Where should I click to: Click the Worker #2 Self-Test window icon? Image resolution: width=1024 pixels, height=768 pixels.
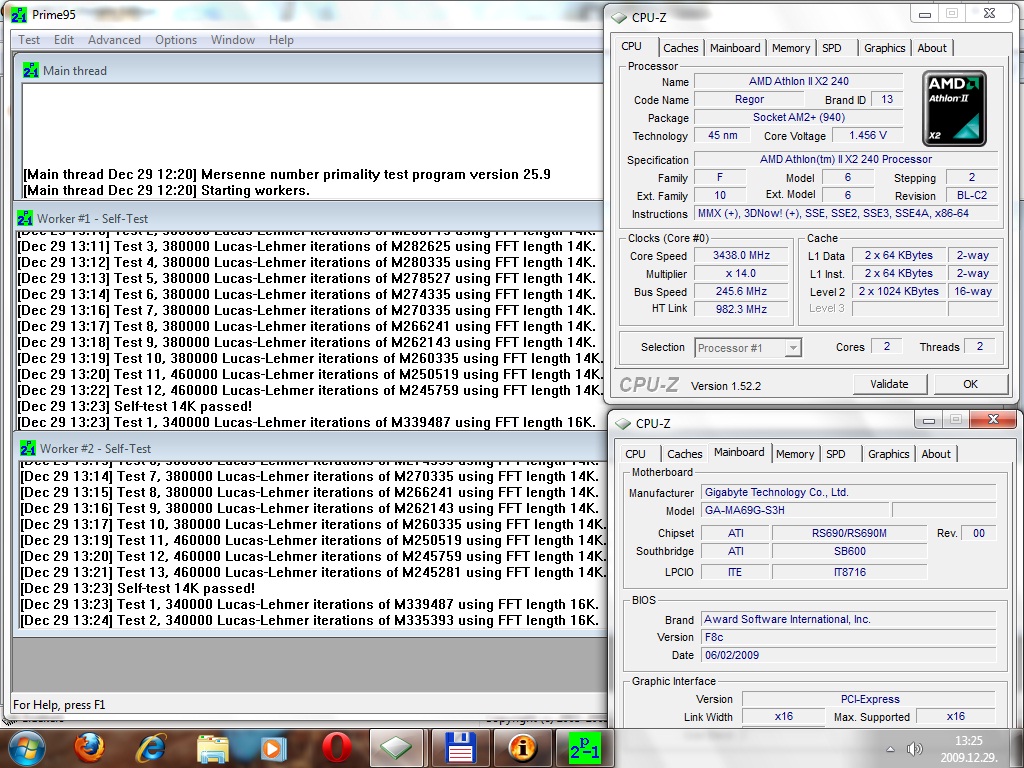click(x=27, y=448)
